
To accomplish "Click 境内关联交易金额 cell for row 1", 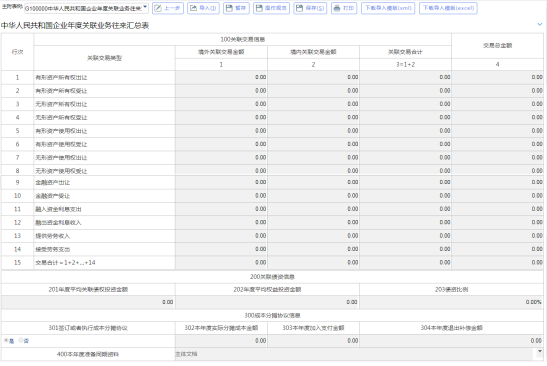I will [313, 77].
